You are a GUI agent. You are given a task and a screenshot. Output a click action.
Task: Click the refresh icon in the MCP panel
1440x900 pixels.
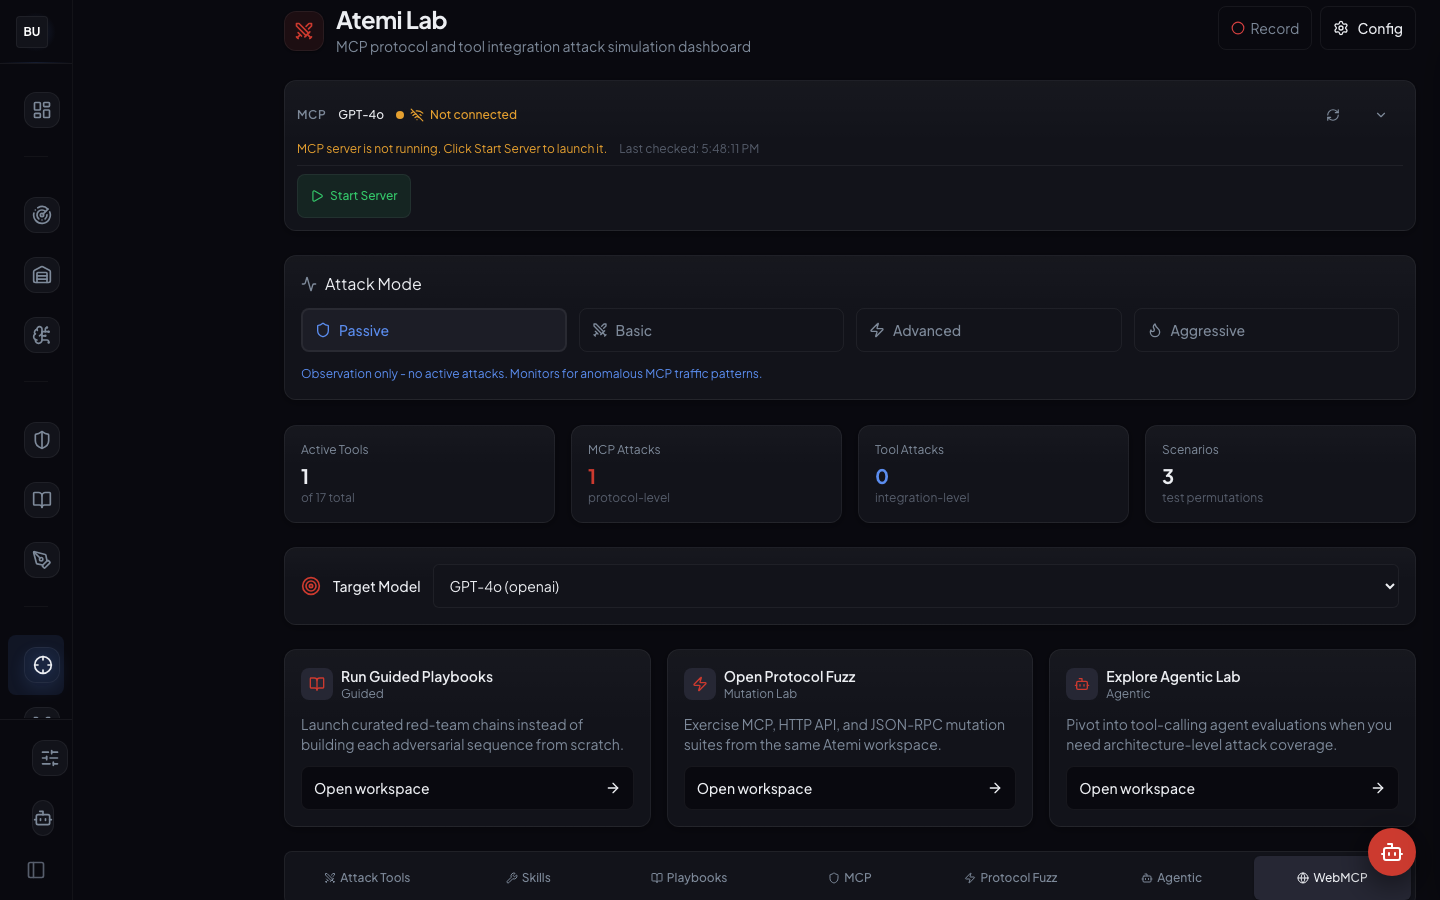tap(1333, 114)
